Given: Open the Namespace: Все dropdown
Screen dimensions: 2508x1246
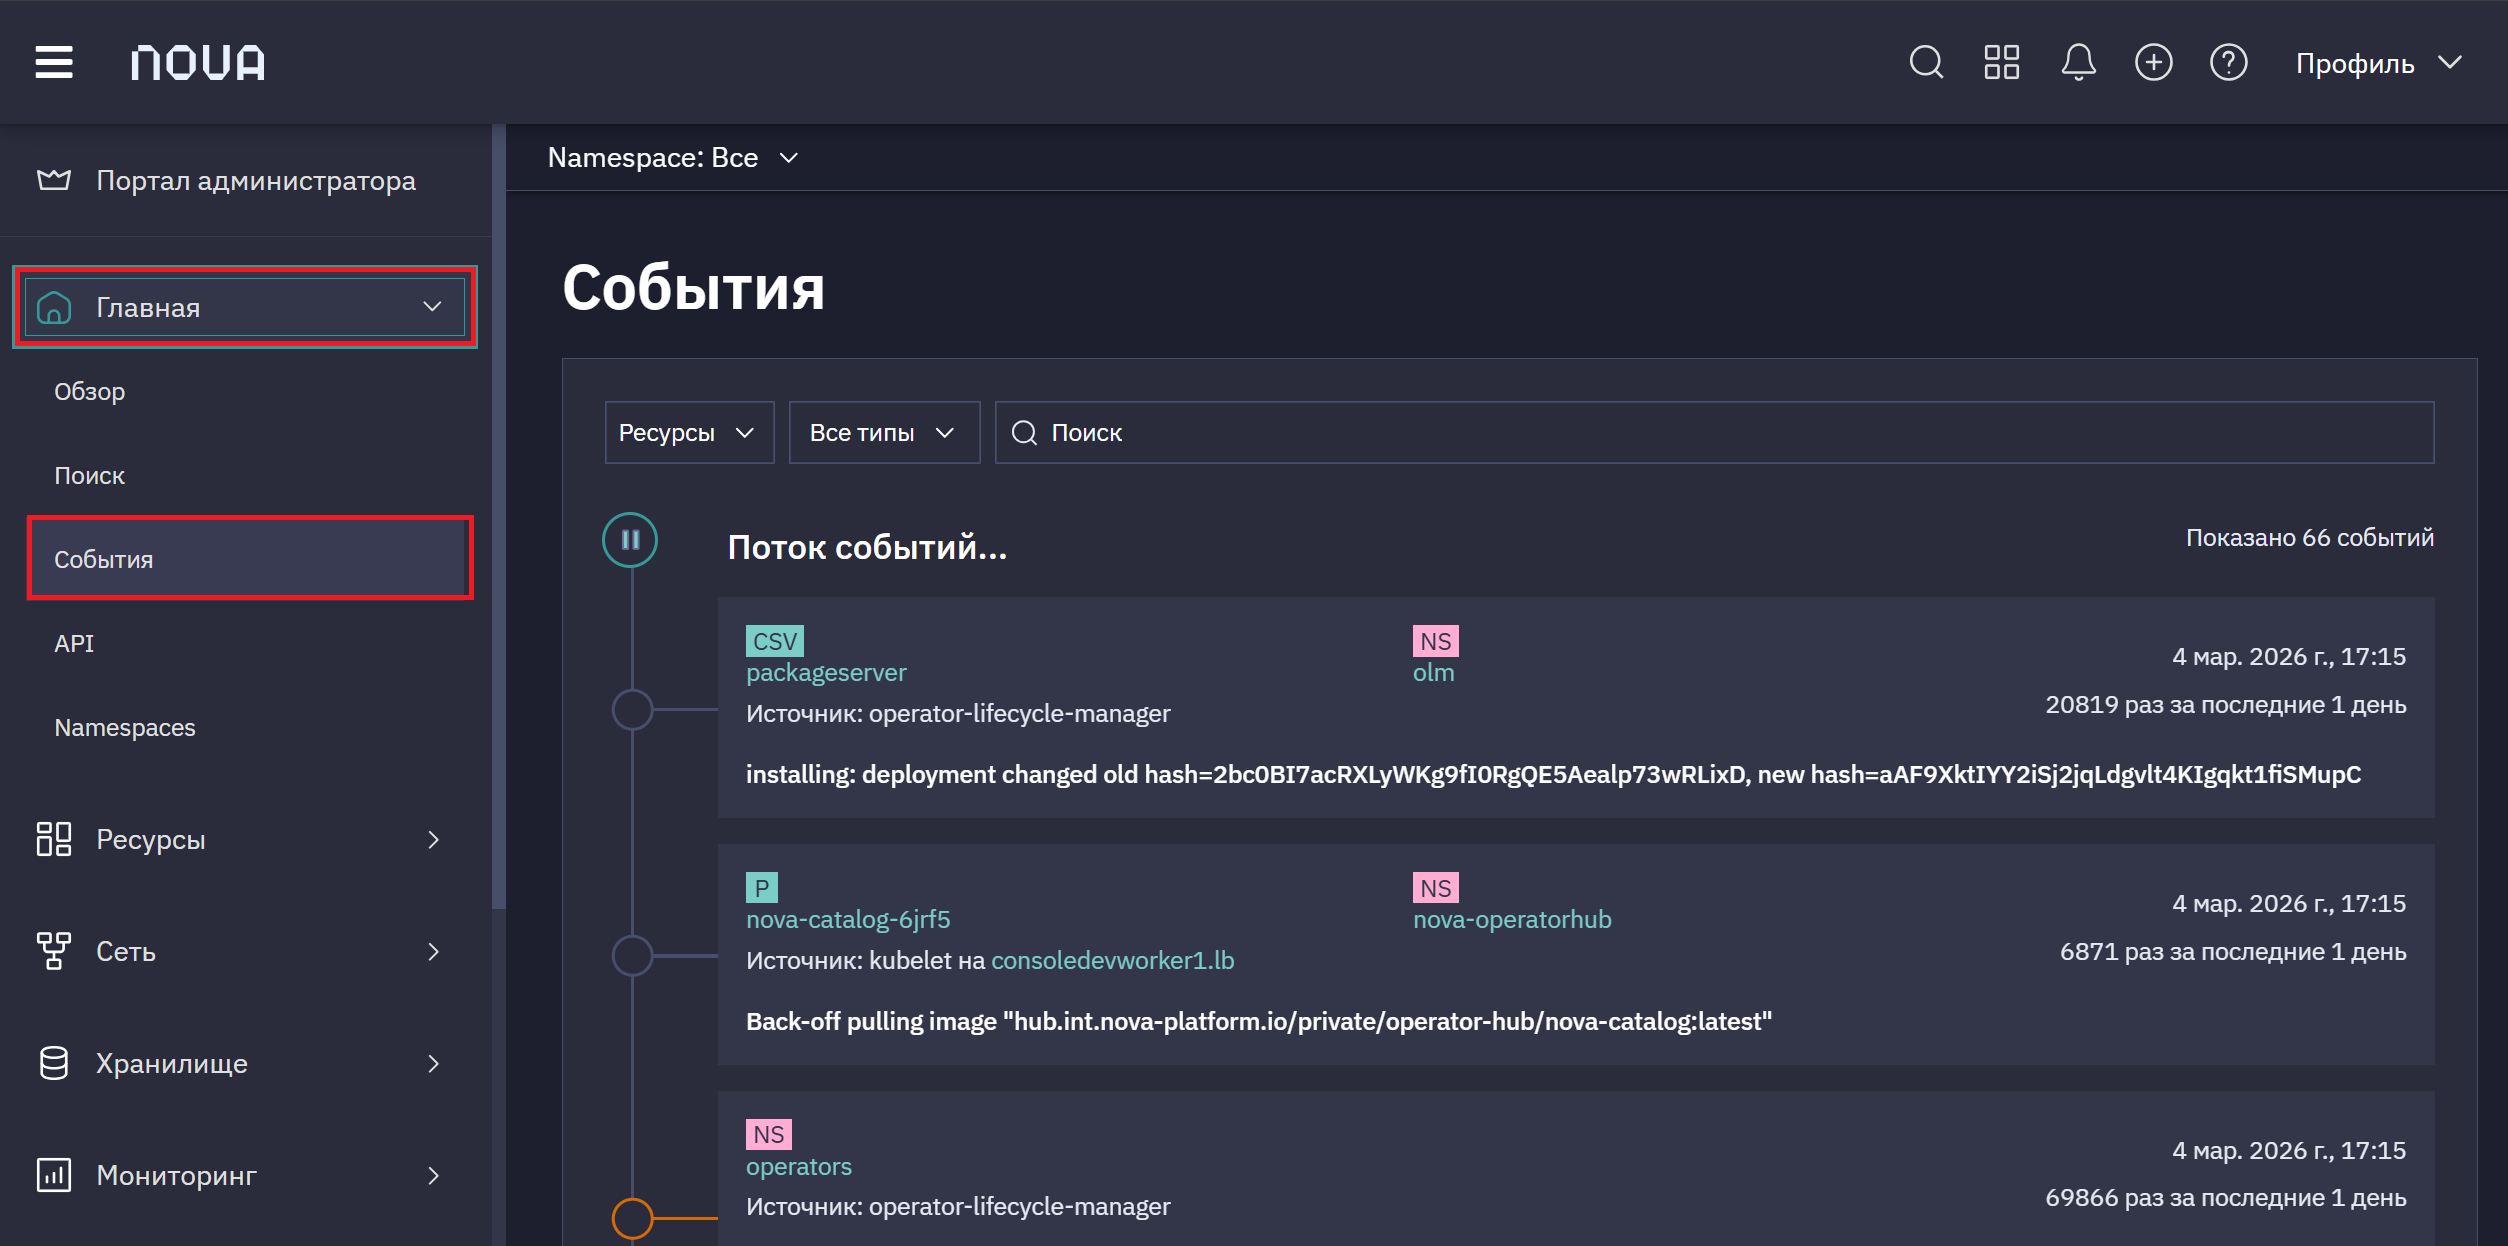Looking at the screenshot, I should pos(672,157).
